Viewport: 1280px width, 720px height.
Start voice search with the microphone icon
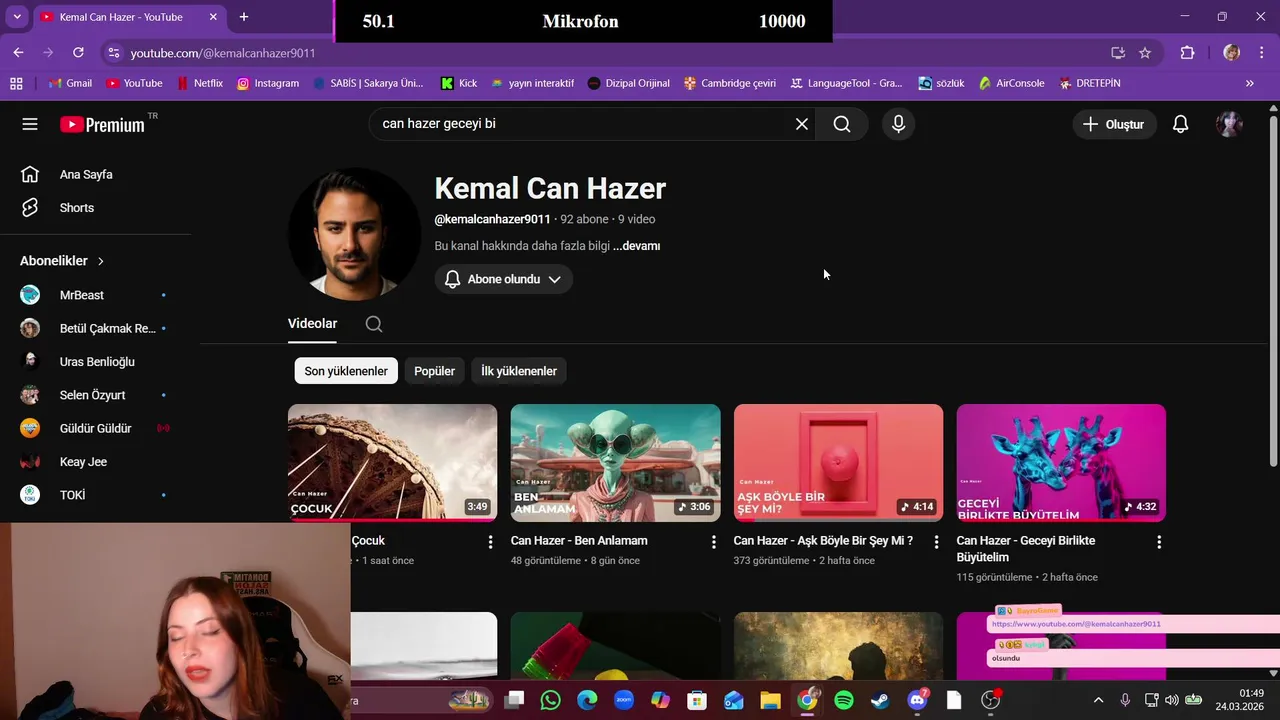898,124
